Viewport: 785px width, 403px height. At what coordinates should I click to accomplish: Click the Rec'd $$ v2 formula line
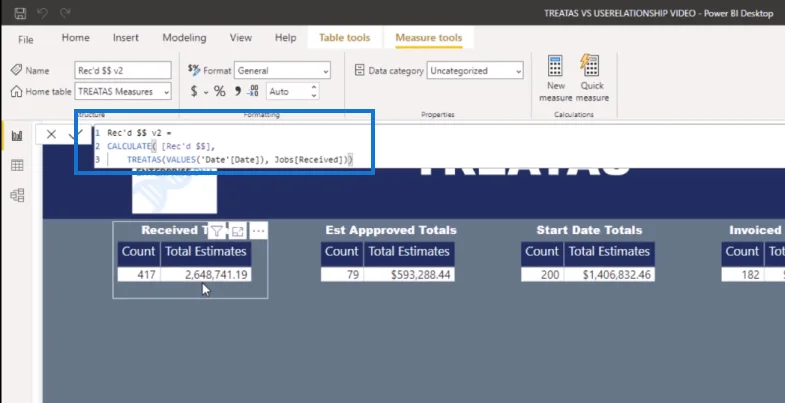pyautogui.click(x=139, y=133)
